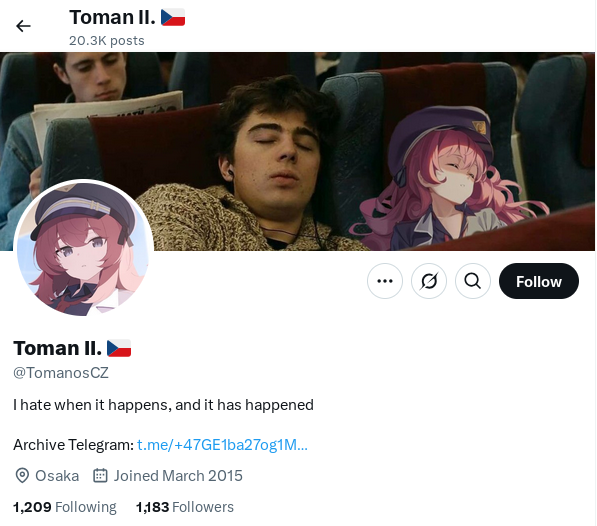Select the @TomanosCZ handle text
Viewport: 597px width, 526px height.
(x=61, y=373)
